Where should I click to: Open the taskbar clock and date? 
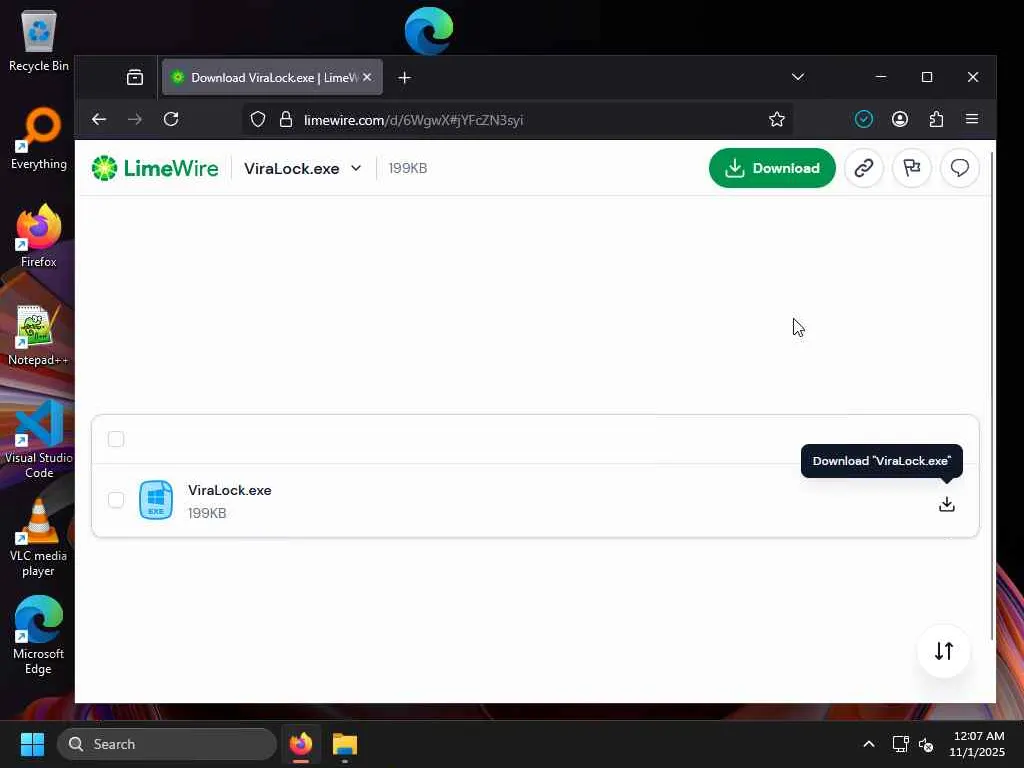(978, 744)
